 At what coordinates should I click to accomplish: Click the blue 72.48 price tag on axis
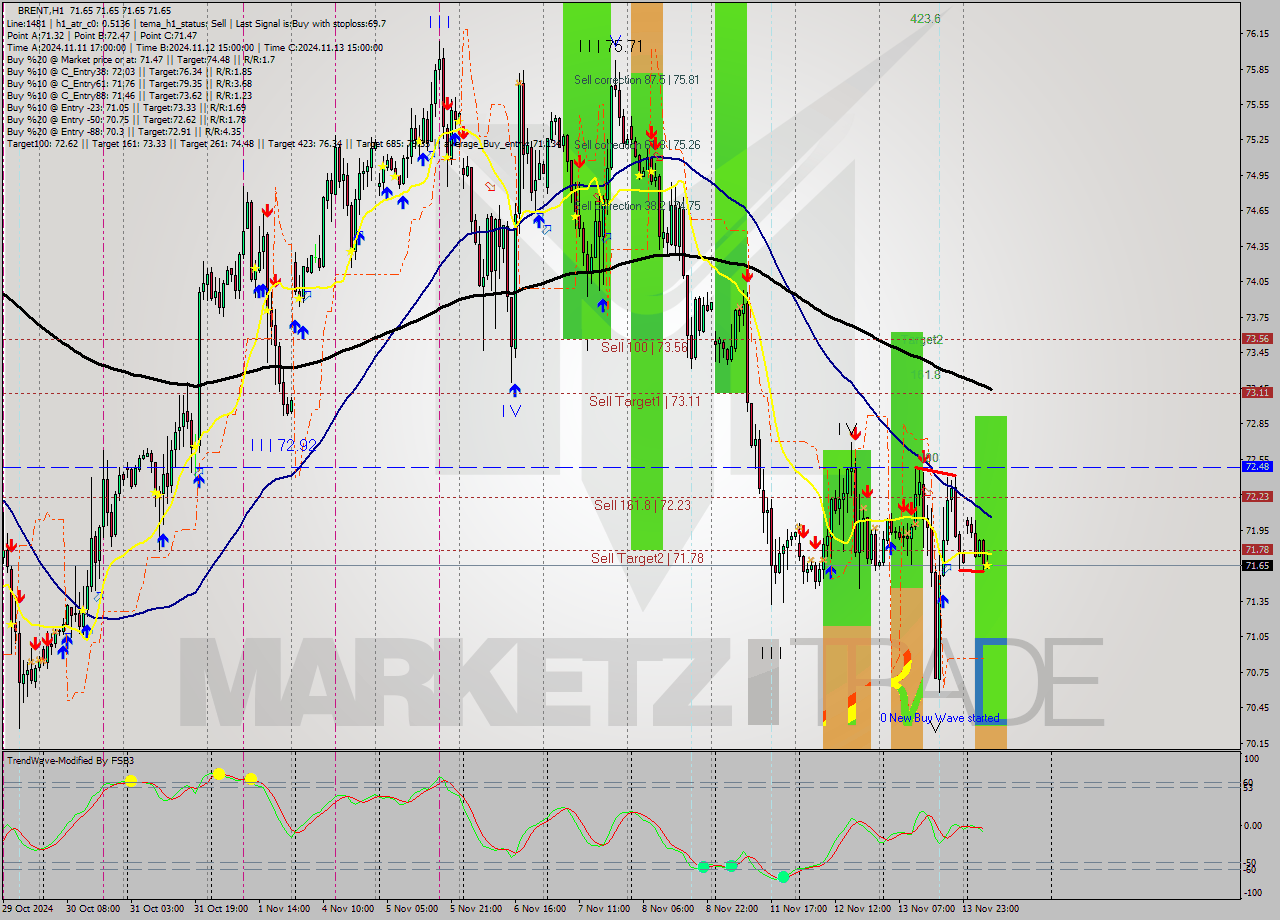tap(1257, 467)
